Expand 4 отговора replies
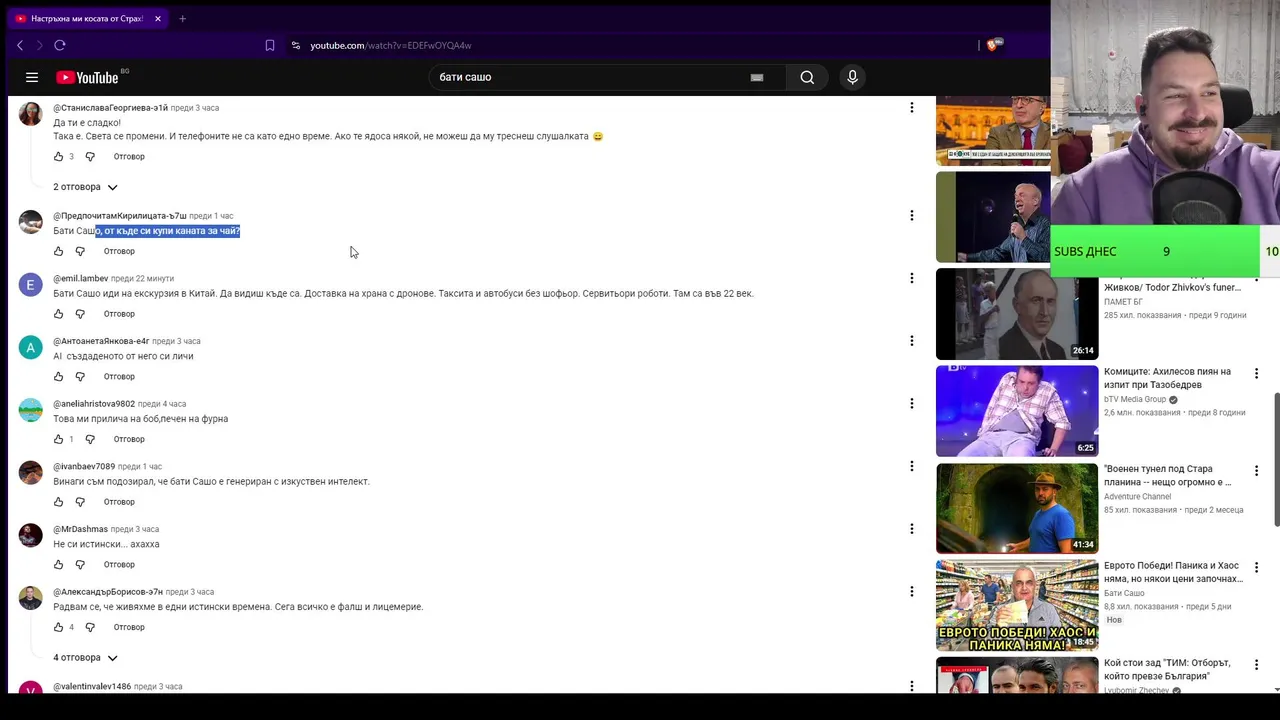1280x720 pixels. click(86, 658)
